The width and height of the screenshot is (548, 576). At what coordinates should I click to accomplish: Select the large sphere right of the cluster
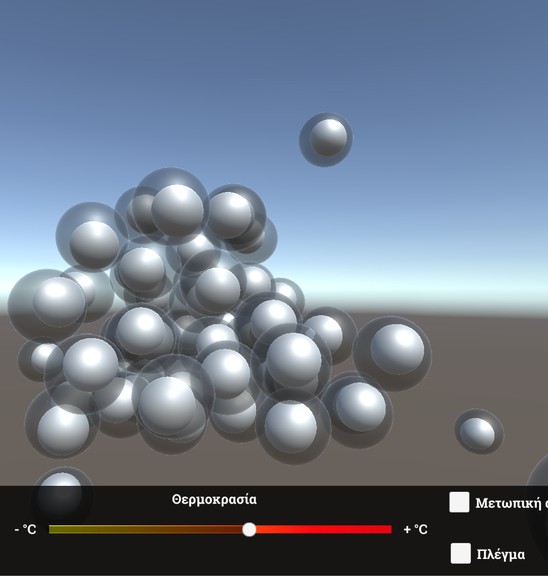(x=392, y=353)
